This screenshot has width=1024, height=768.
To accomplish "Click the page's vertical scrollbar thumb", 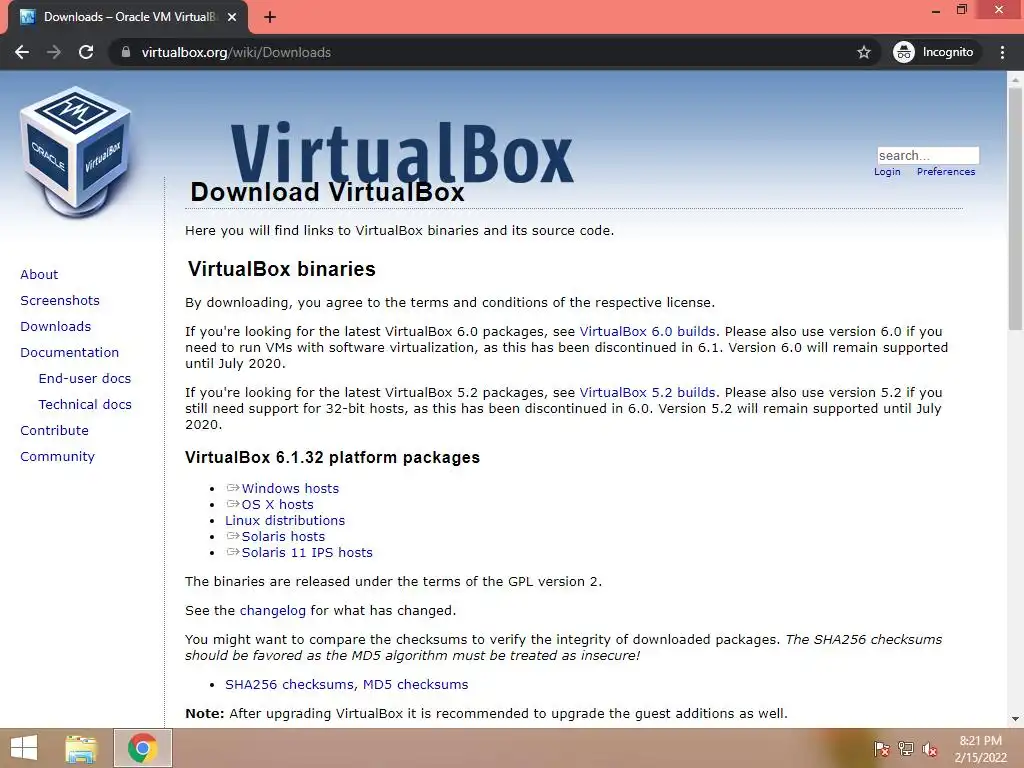I will 1014,208.
